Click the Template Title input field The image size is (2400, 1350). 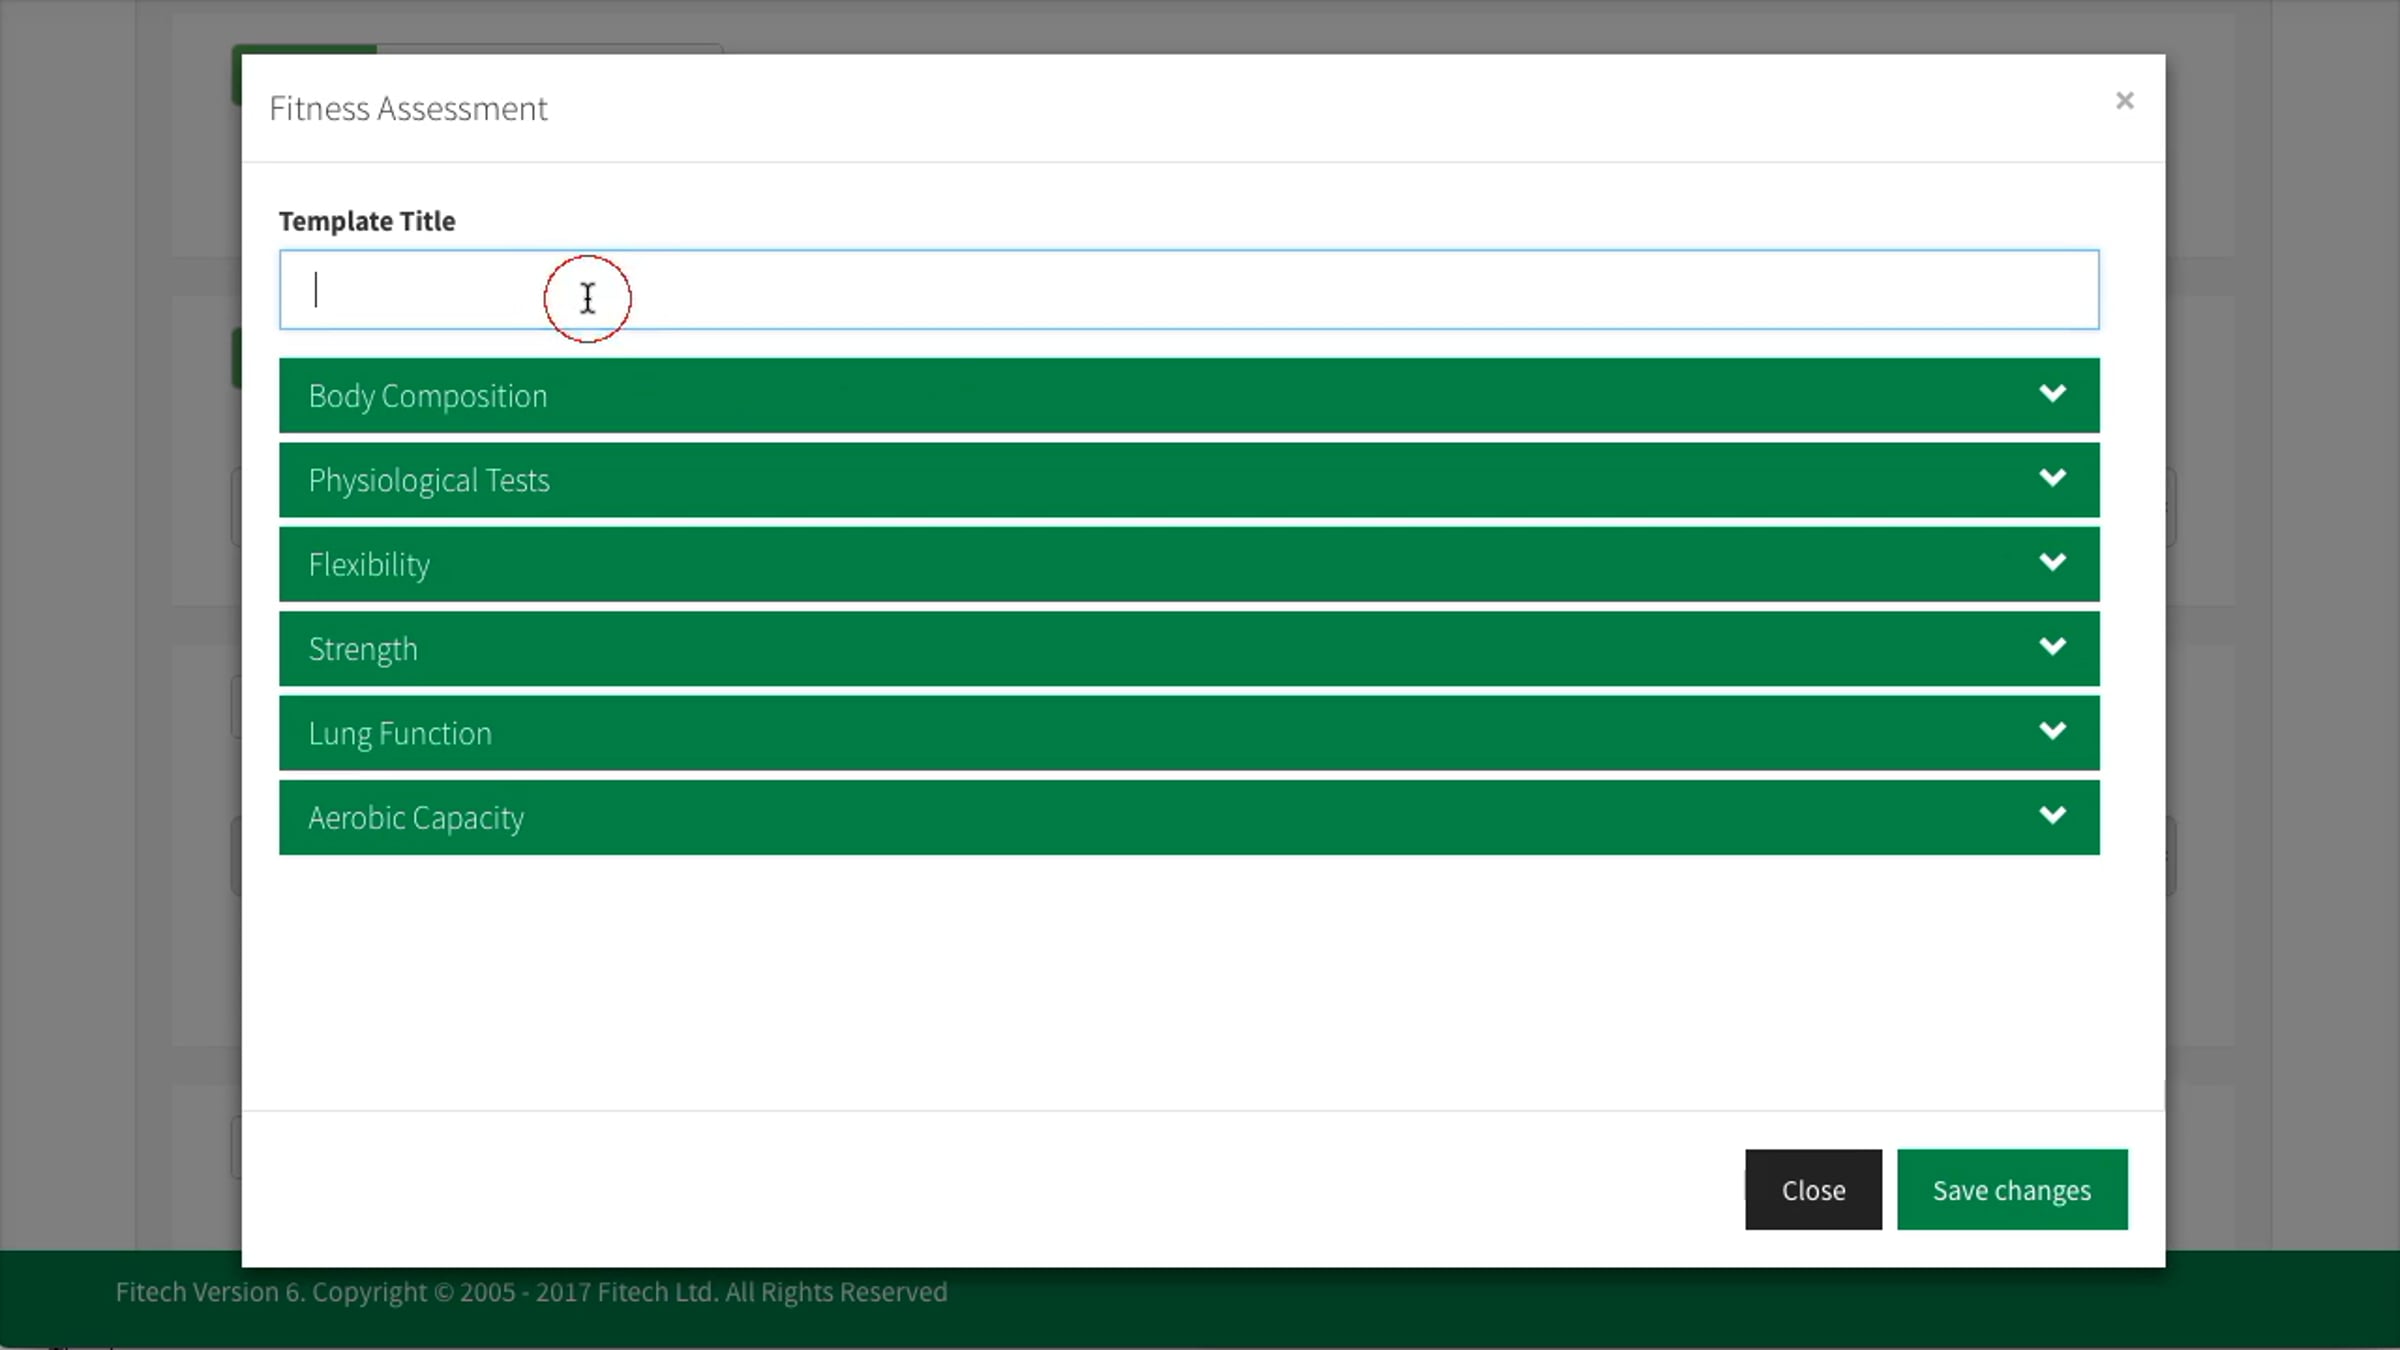(1188, 290)
